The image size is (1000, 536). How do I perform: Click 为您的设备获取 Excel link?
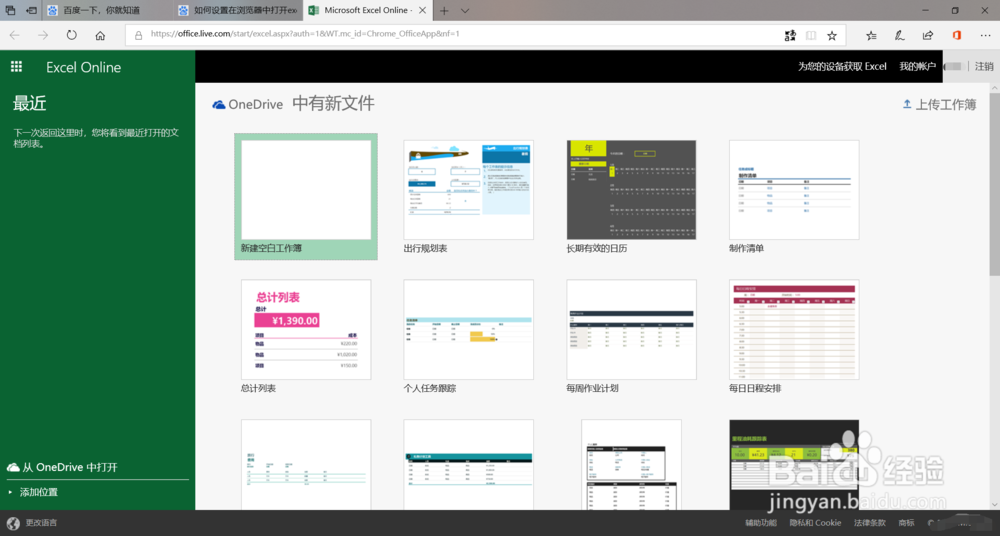[842, 66]
